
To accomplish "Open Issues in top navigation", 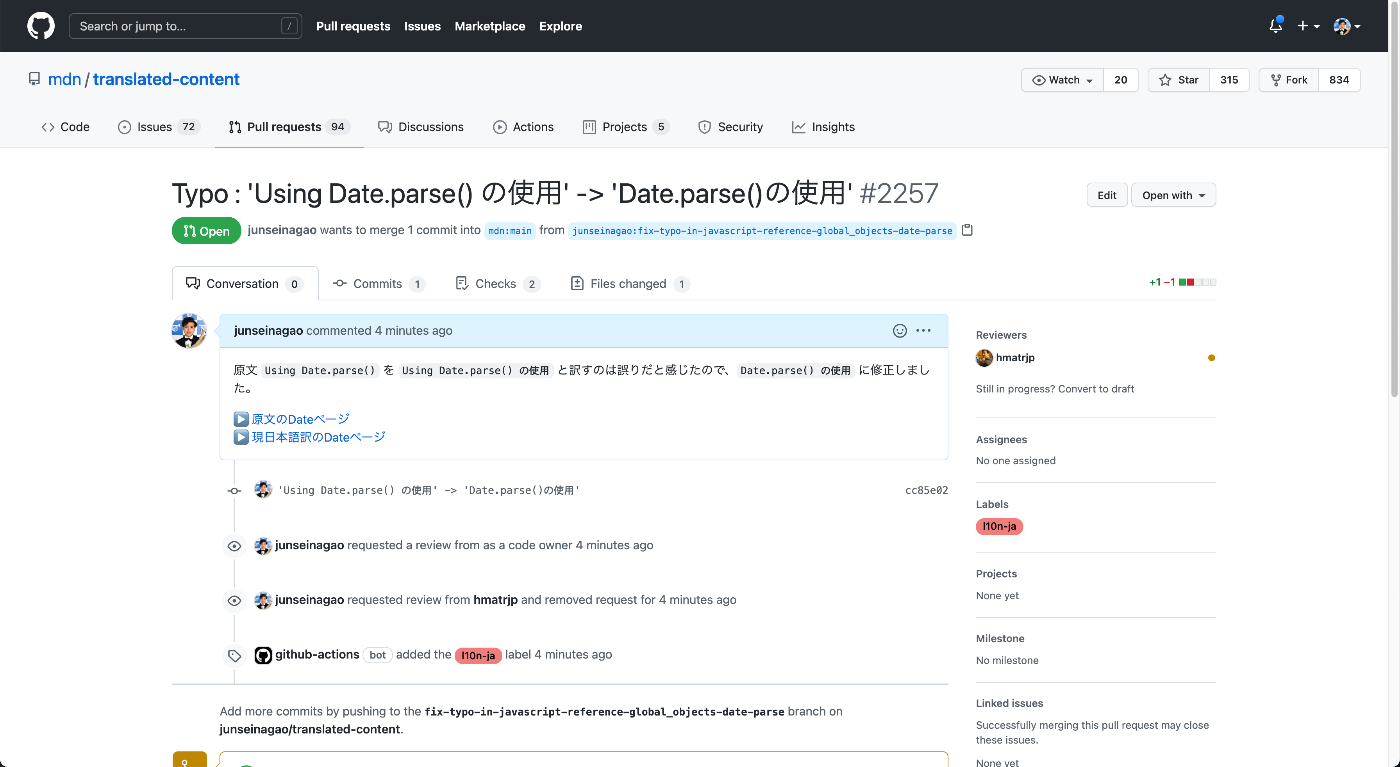I will [x=422, y=26].
